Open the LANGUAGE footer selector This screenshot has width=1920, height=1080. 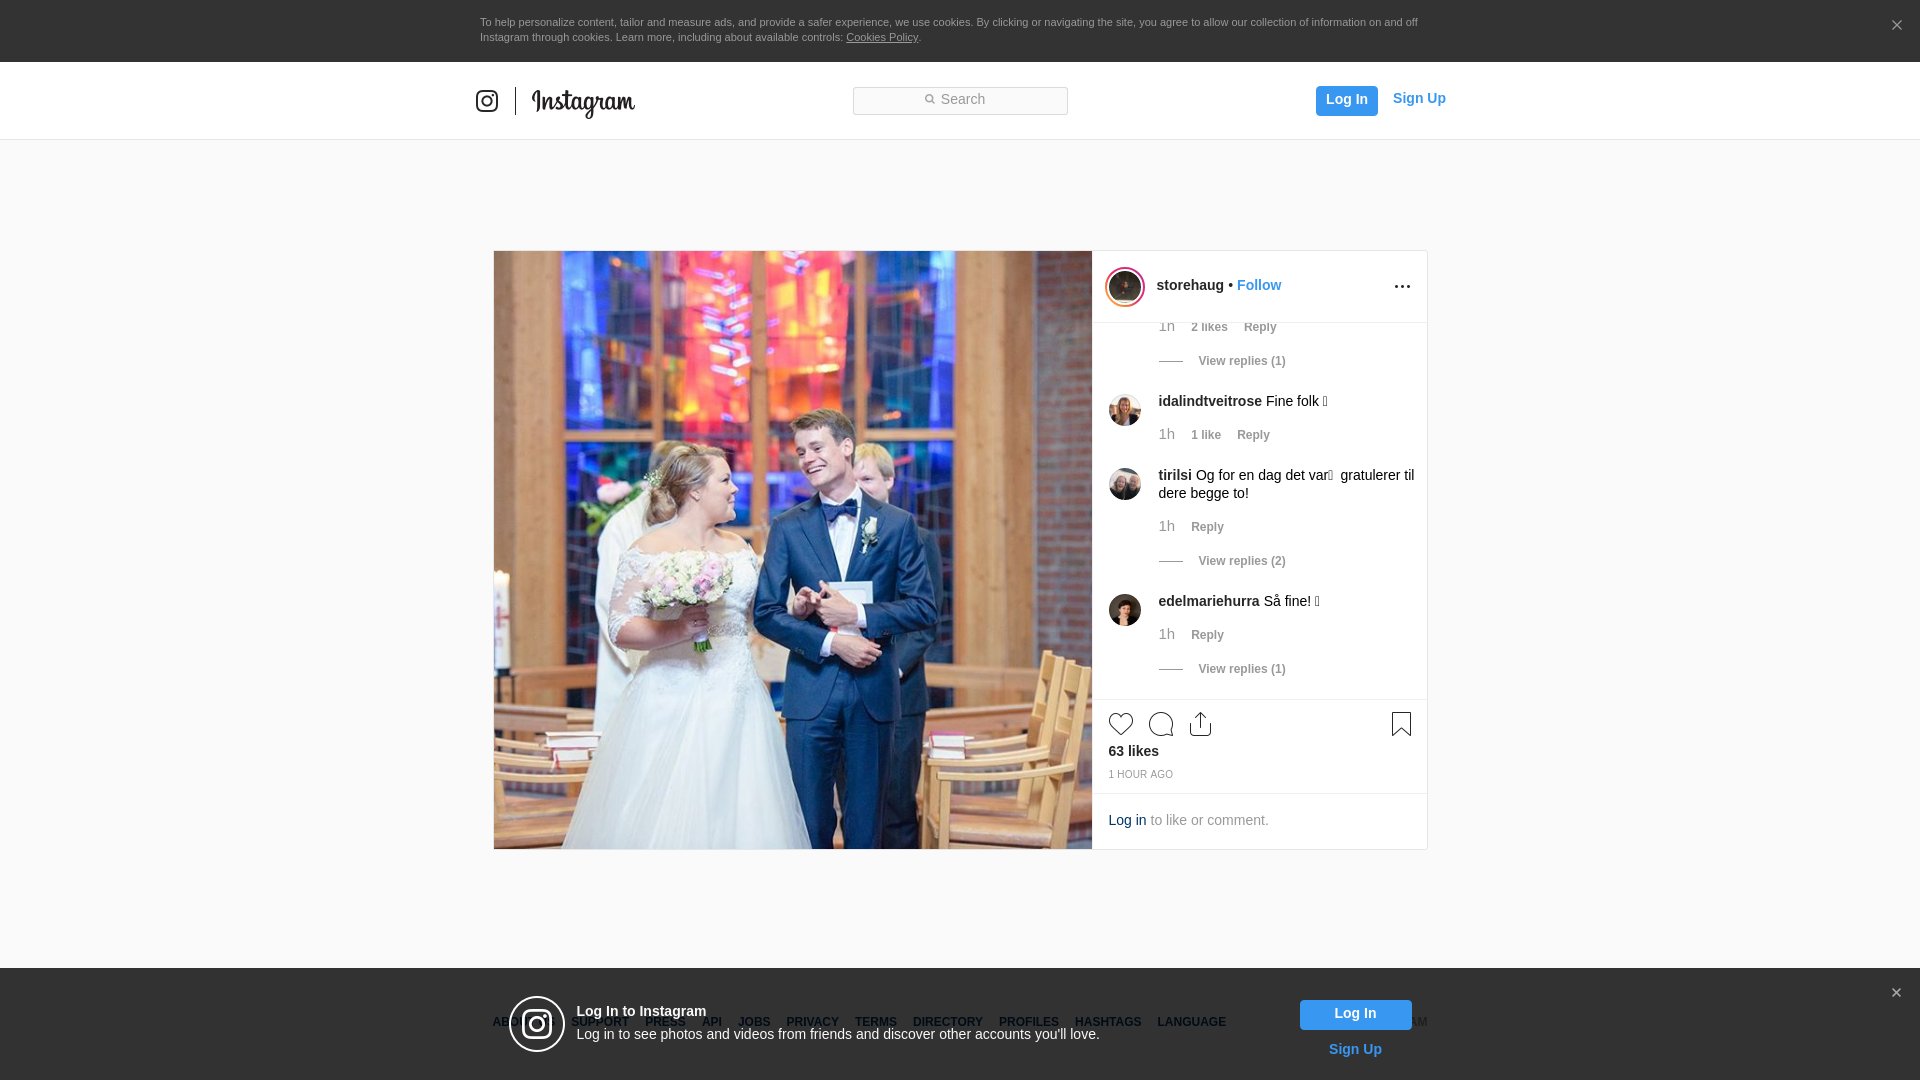(x=1192, y=1022)
